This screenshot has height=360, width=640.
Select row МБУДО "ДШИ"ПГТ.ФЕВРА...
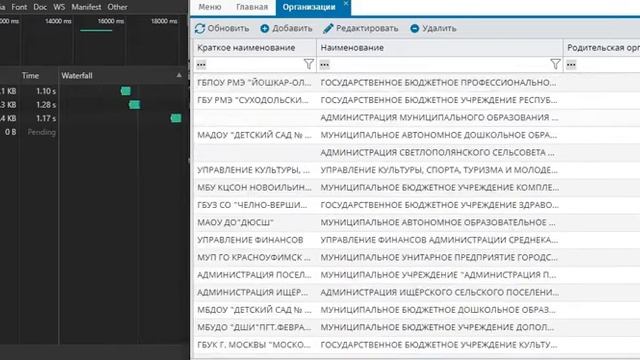pyautogui.click(x=416, y=328)
